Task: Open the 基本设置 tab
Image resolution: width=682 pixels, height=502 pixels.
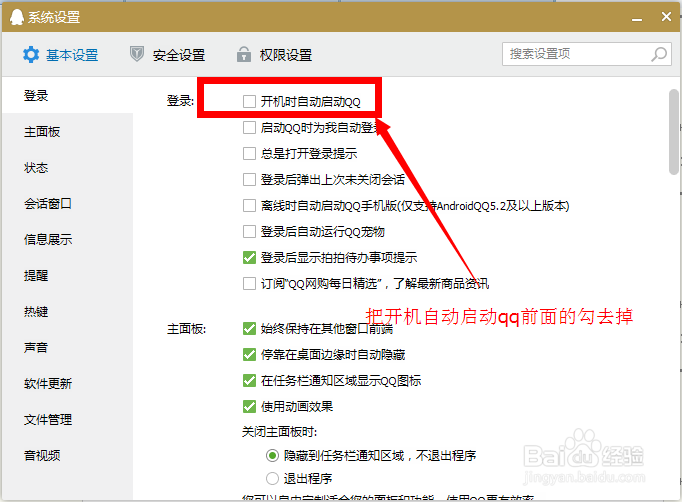Action: 61,55
